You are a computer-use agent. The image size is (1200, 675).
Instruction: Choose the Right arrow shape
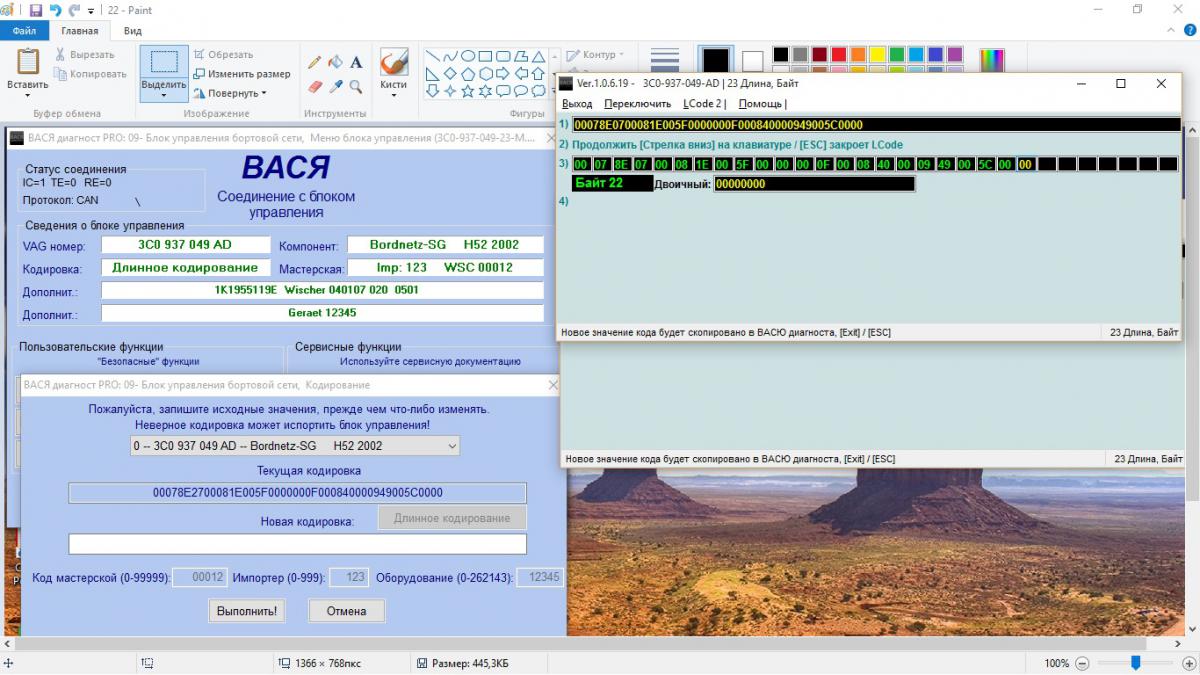tap(504, 74)
